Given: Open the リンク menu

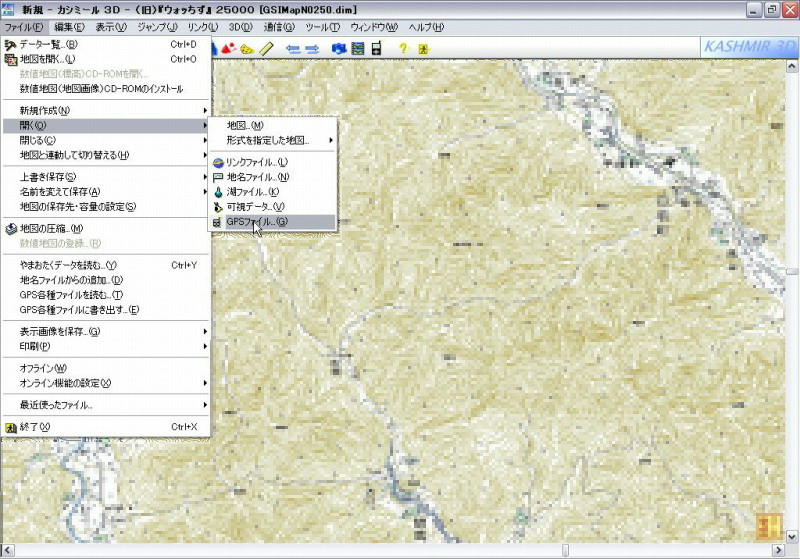Looking at the screenshot, I should tap(203, 27).
